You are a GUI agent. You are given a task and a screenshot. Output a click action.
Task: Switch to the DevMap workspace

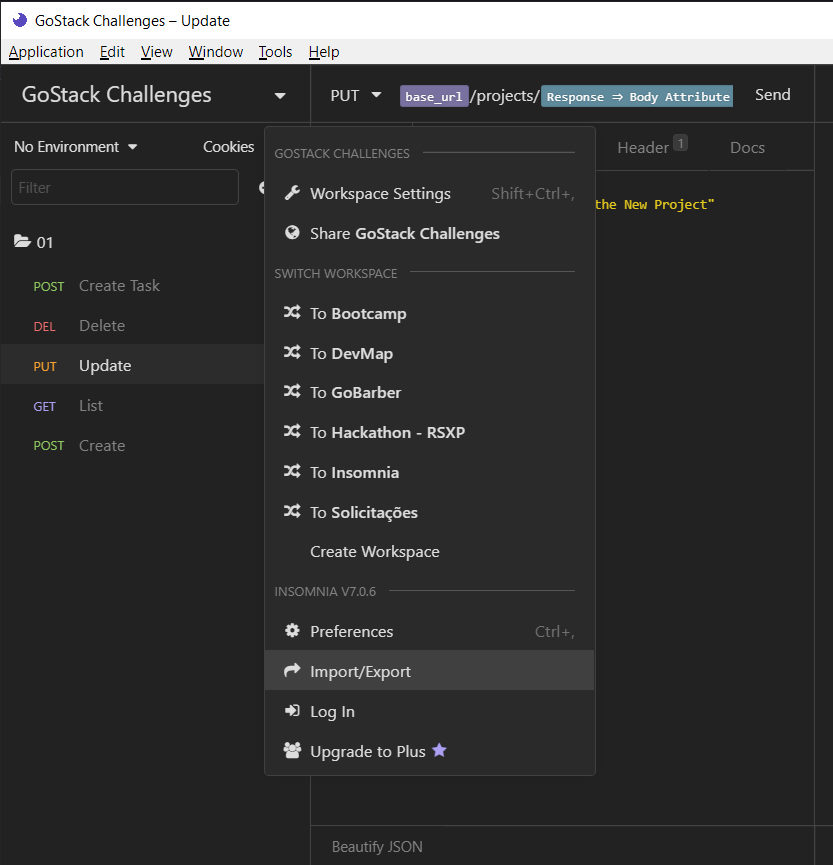pyautogui.click(x=429, y=353)
